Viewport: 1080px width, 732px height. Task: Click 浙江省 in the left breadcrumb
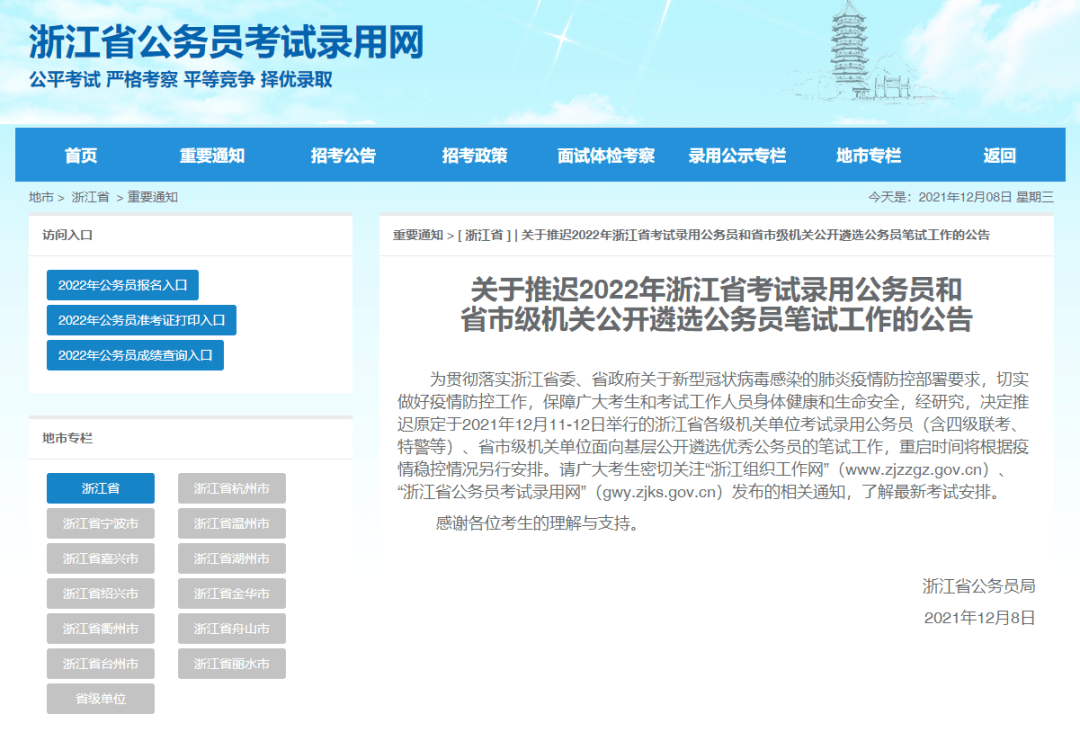tap(90, 197)
